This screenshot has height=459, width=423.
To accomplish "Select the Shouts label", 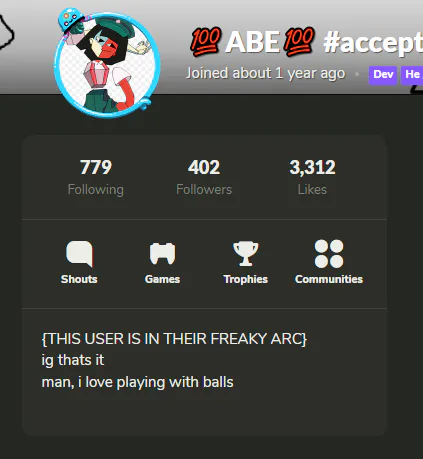I will pyautogui.click(x=79, y=279).
